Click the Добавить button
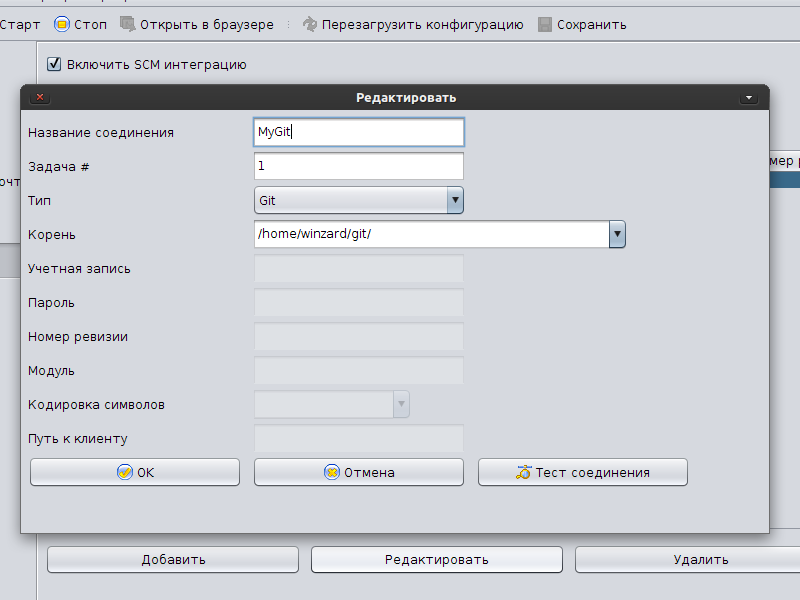Screen dimensions: 800x600 tap(173, 559)
